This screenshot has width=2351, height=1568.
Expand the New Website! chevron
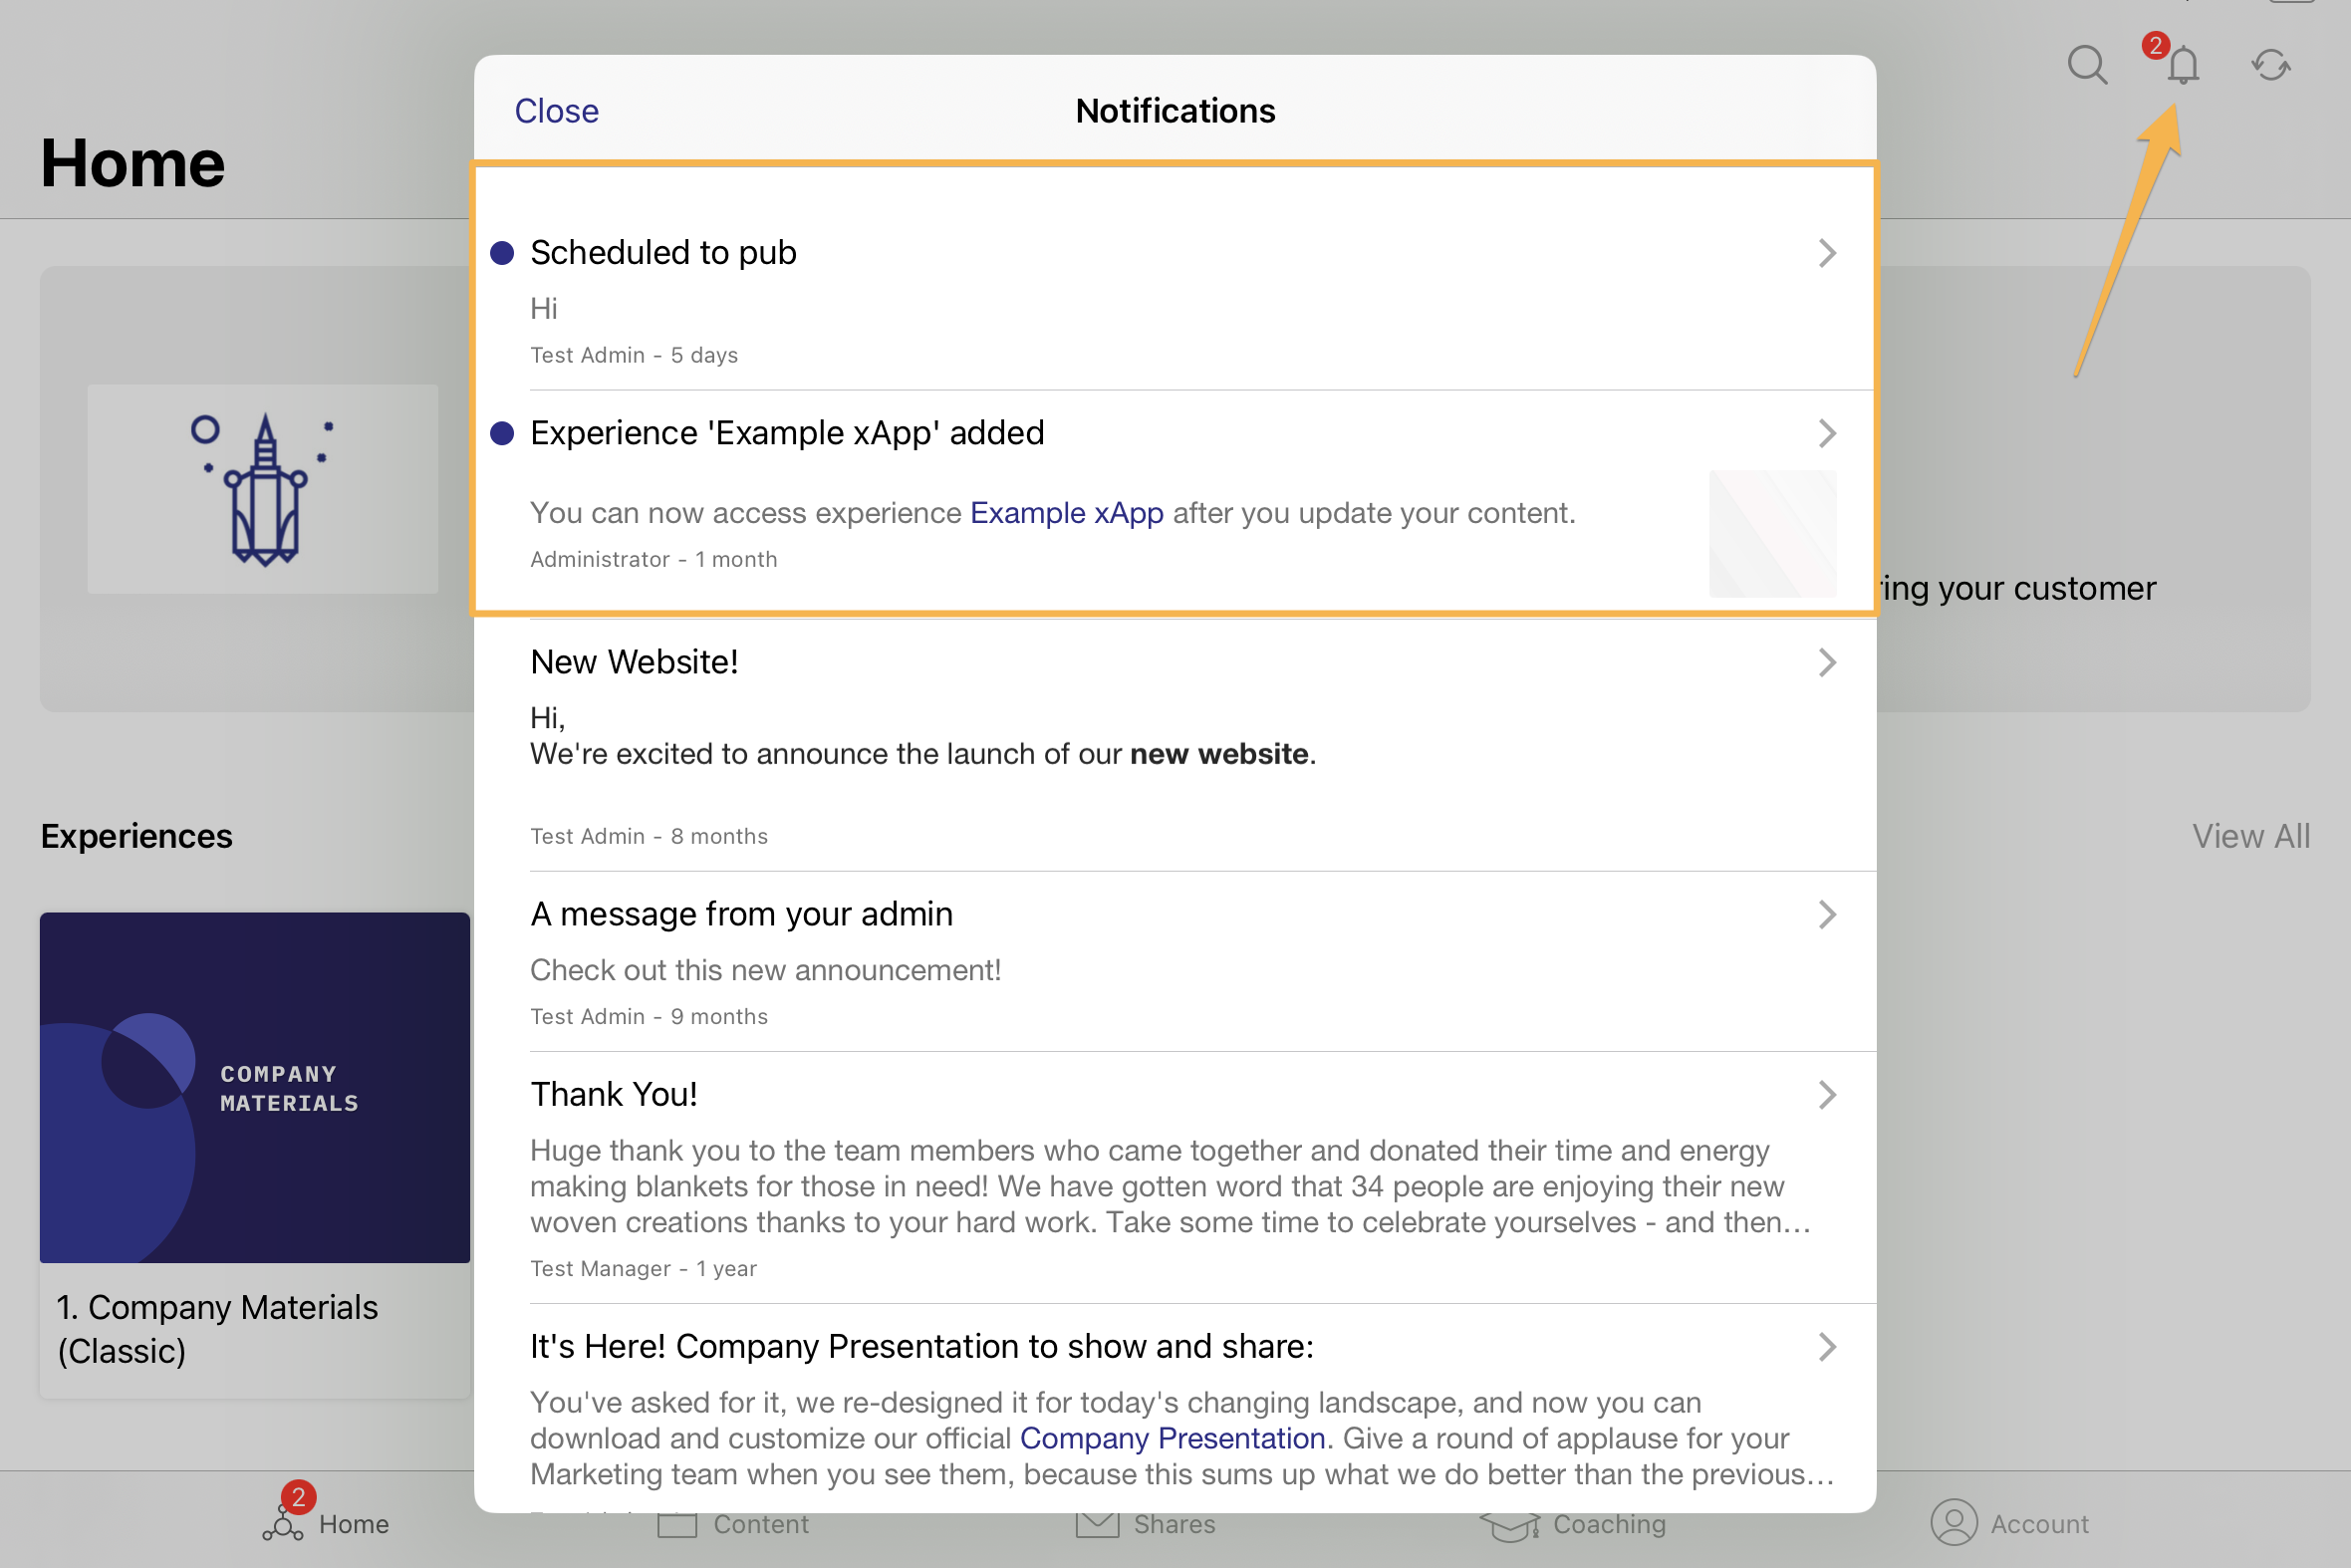pyautogui.click(x=1827, y=662)
